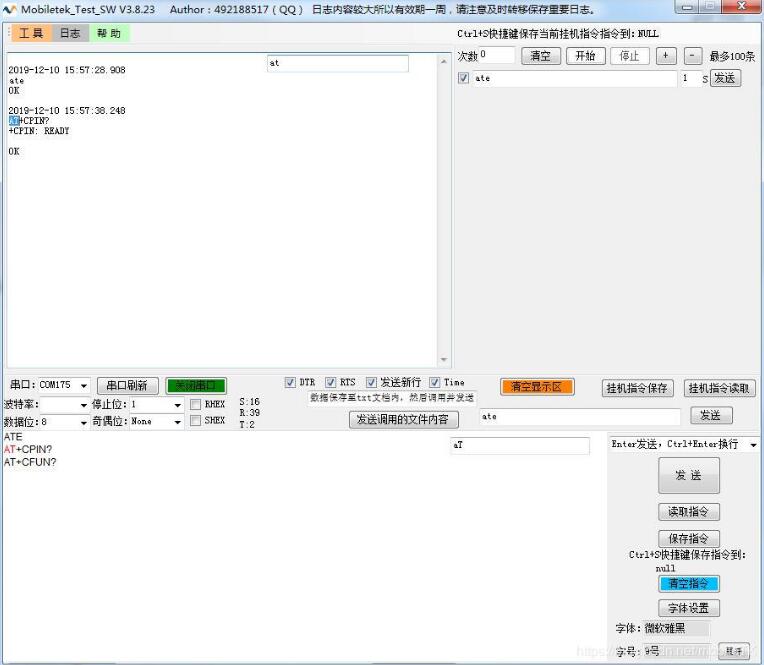Click the AT+CFUN? line in command list
Image resolution: width=764 pixels, height=665 pixels.
pos(30,462)
